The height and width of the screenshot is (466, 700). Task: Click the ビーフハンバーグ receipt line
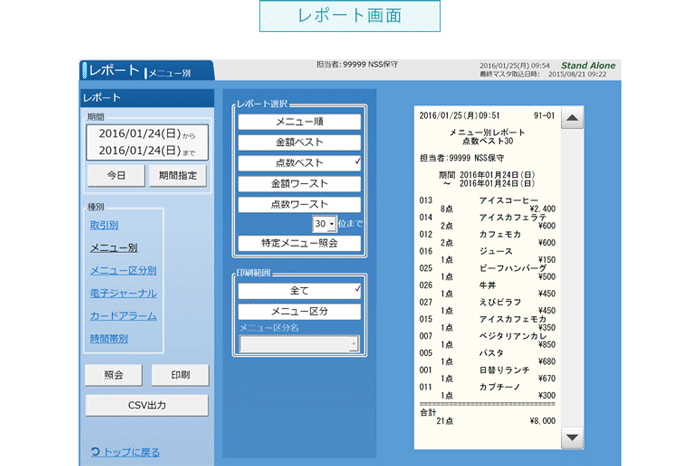[487, 272]
